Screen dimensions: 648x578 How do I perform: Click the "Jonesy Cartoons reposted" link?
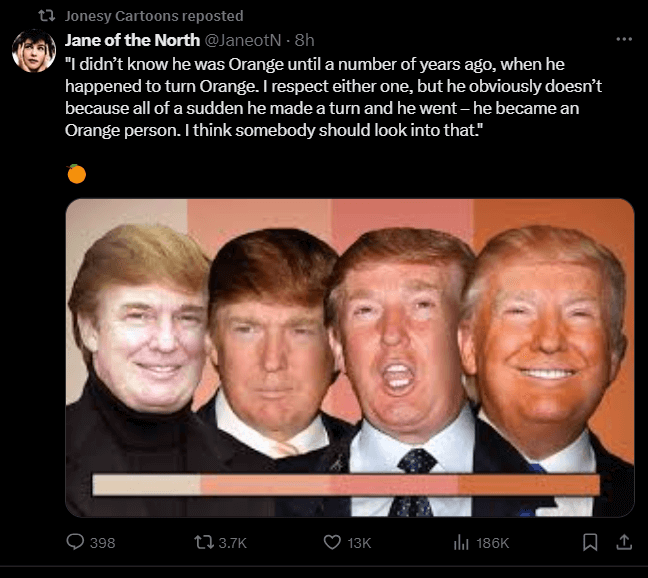click(x=153, y=16)
